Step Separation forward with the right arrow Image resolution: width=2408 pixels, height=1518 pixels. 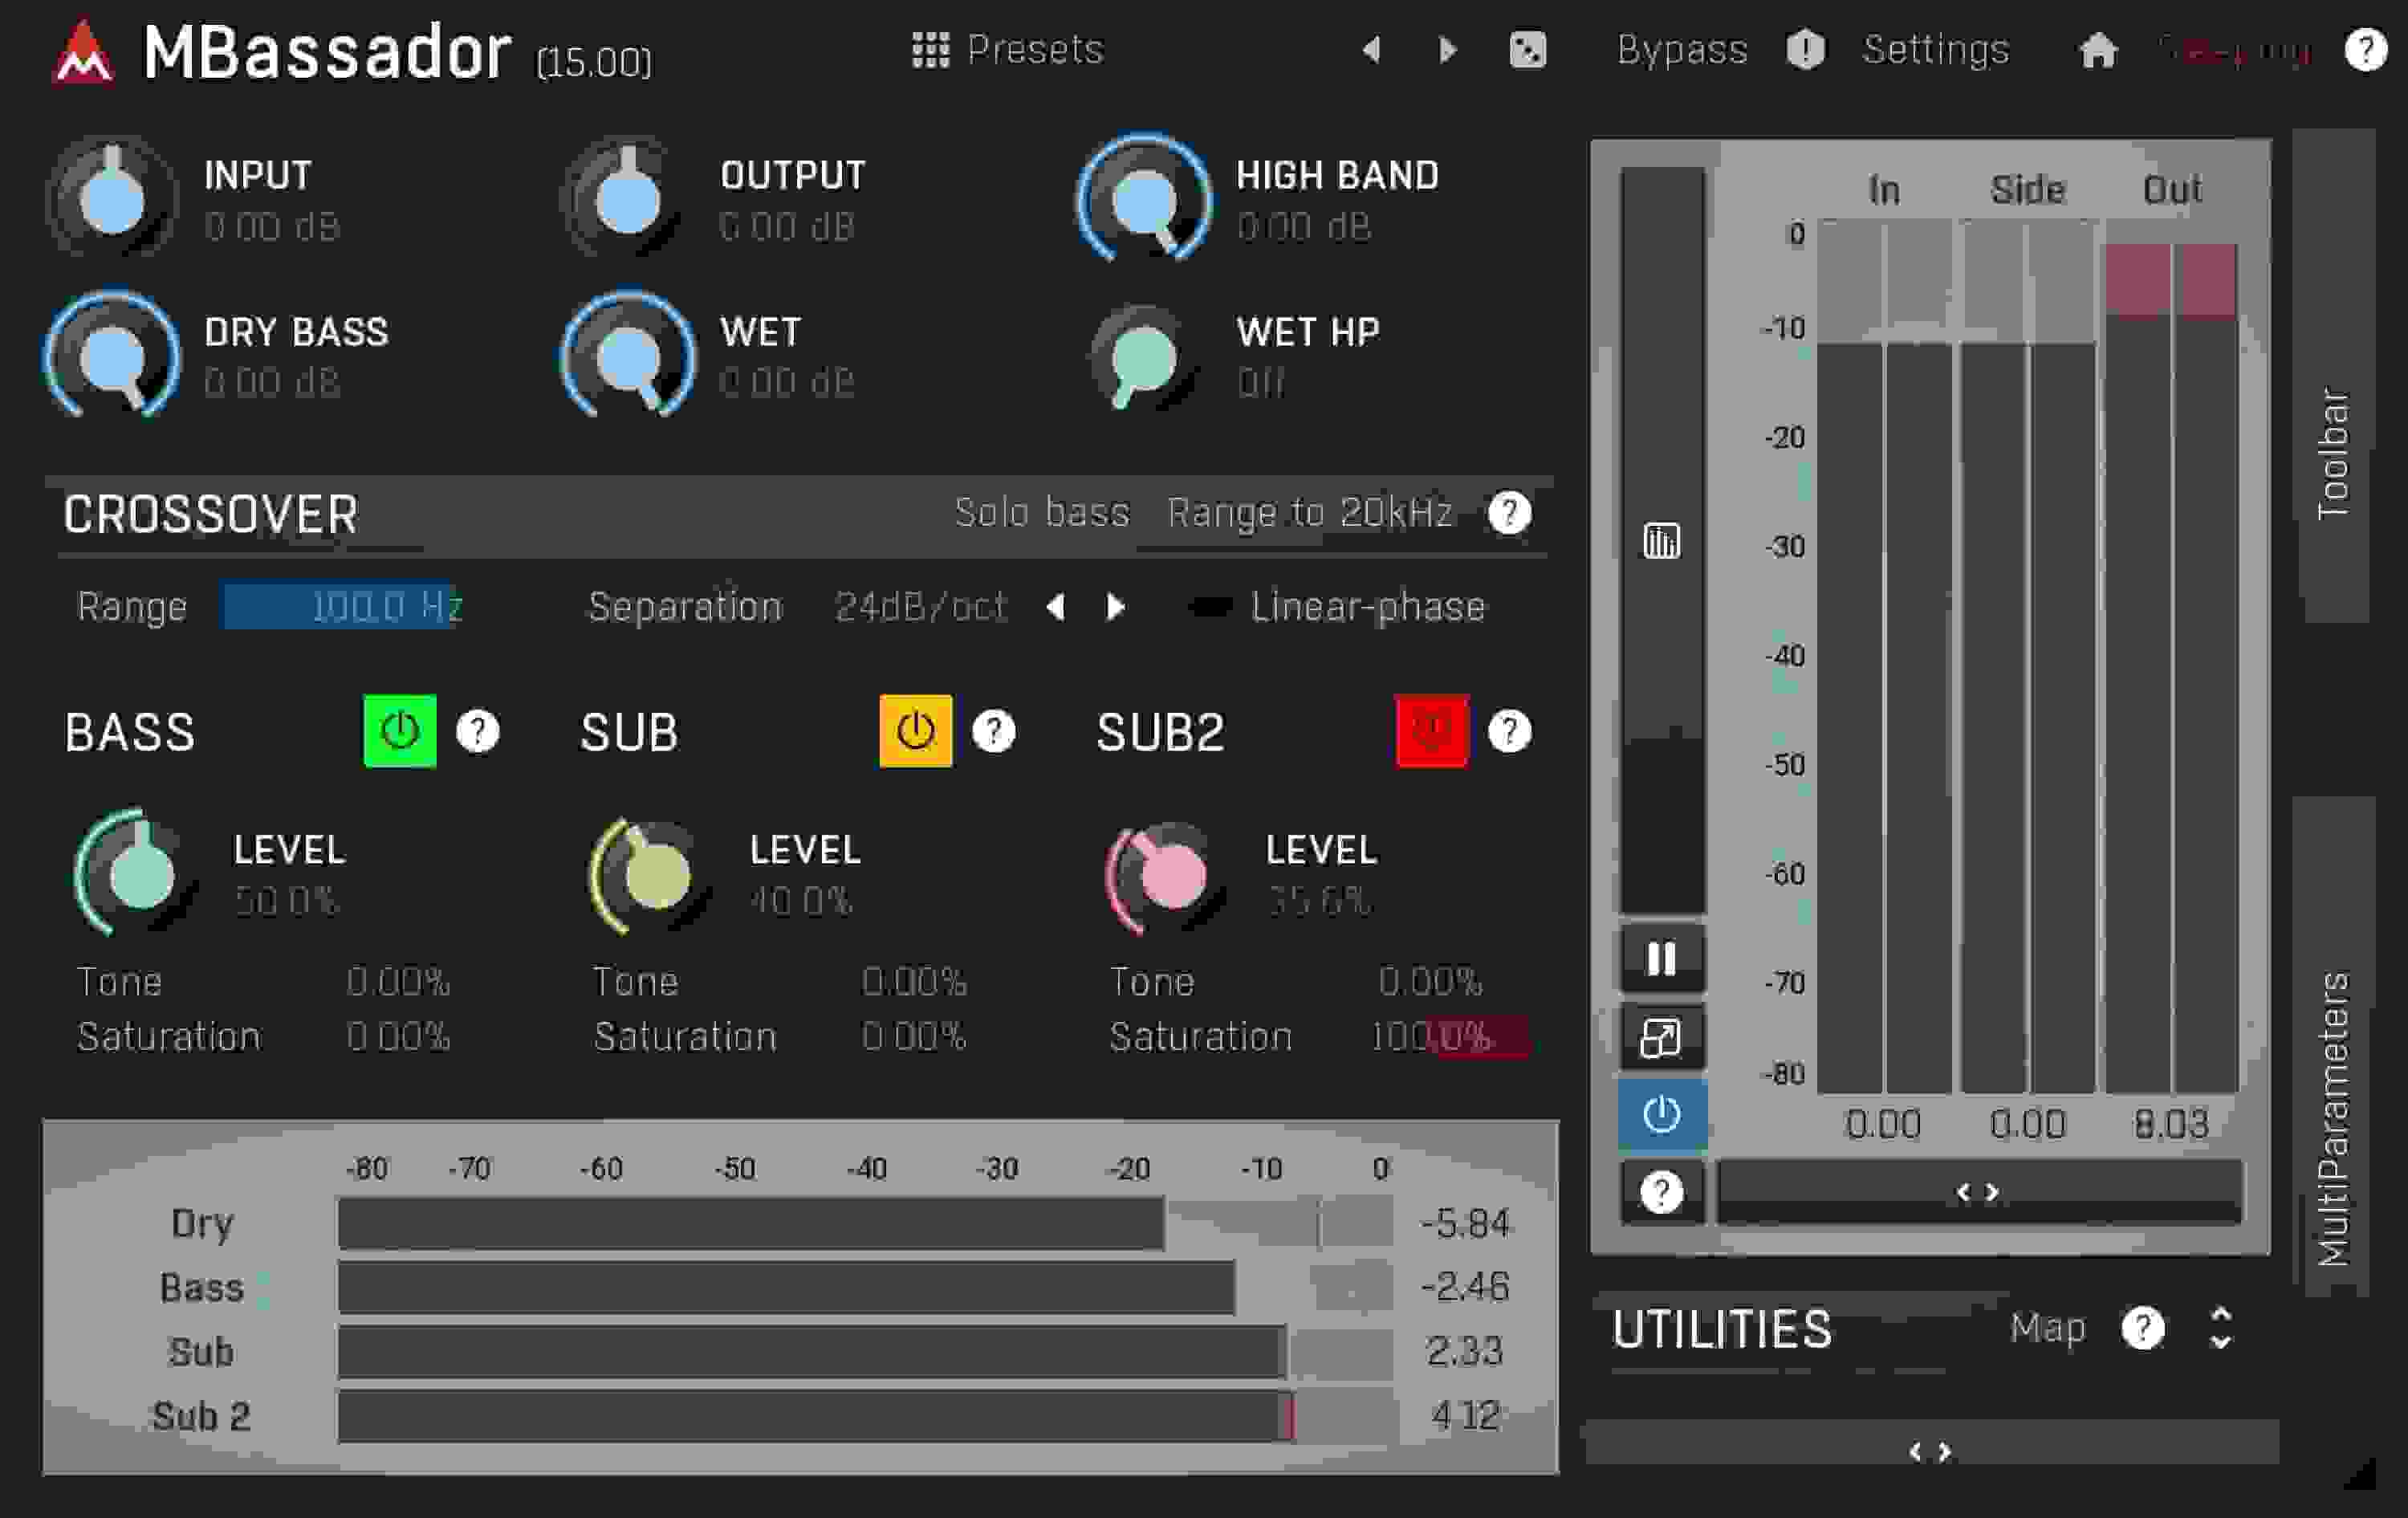coord(1114,606)
